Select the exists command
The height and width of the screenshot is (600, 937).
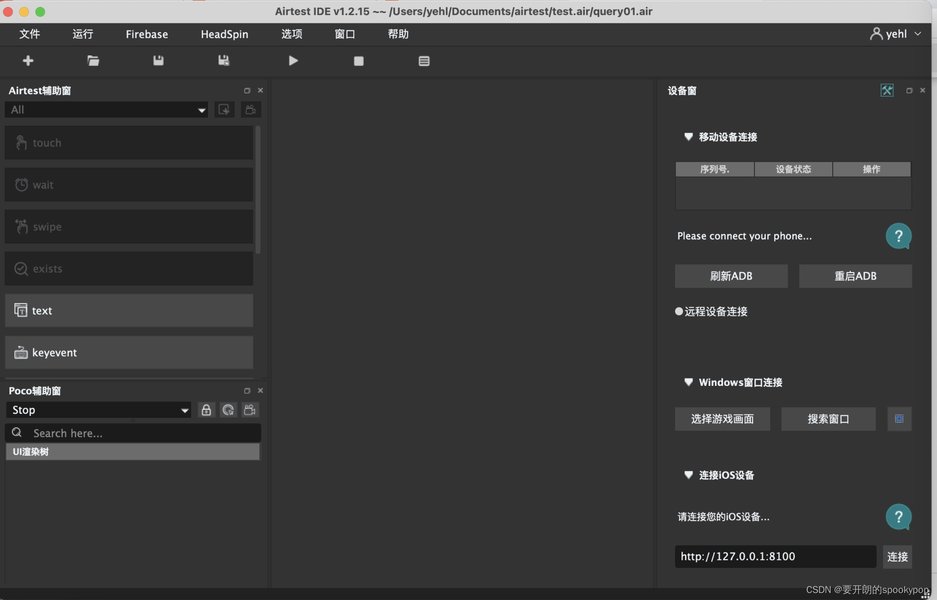tap(128, 268)
